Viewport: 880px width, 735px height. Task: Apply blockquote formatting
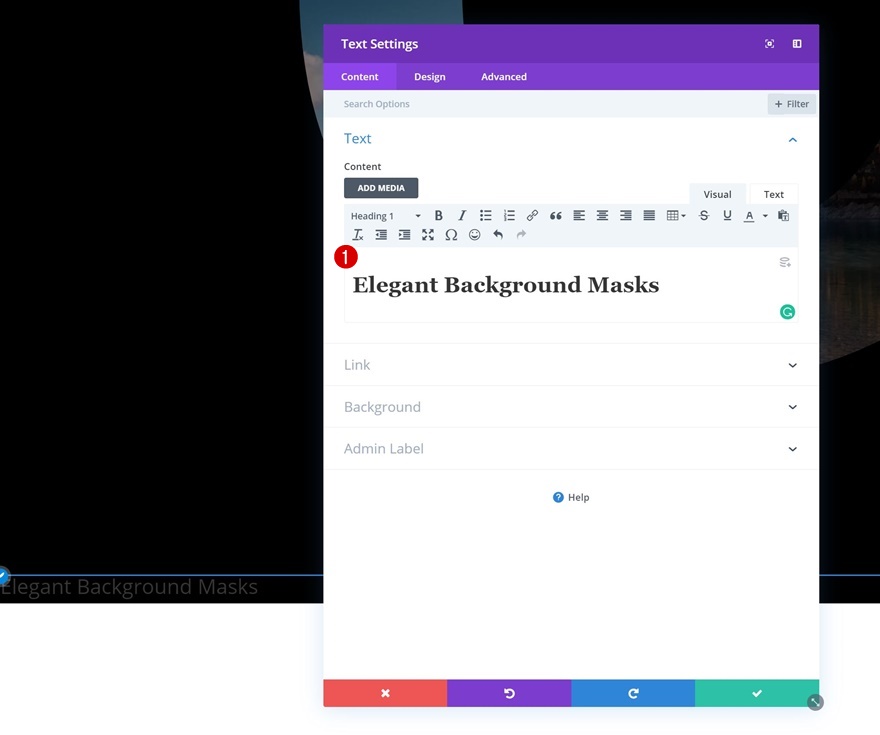tap(556, 215)
